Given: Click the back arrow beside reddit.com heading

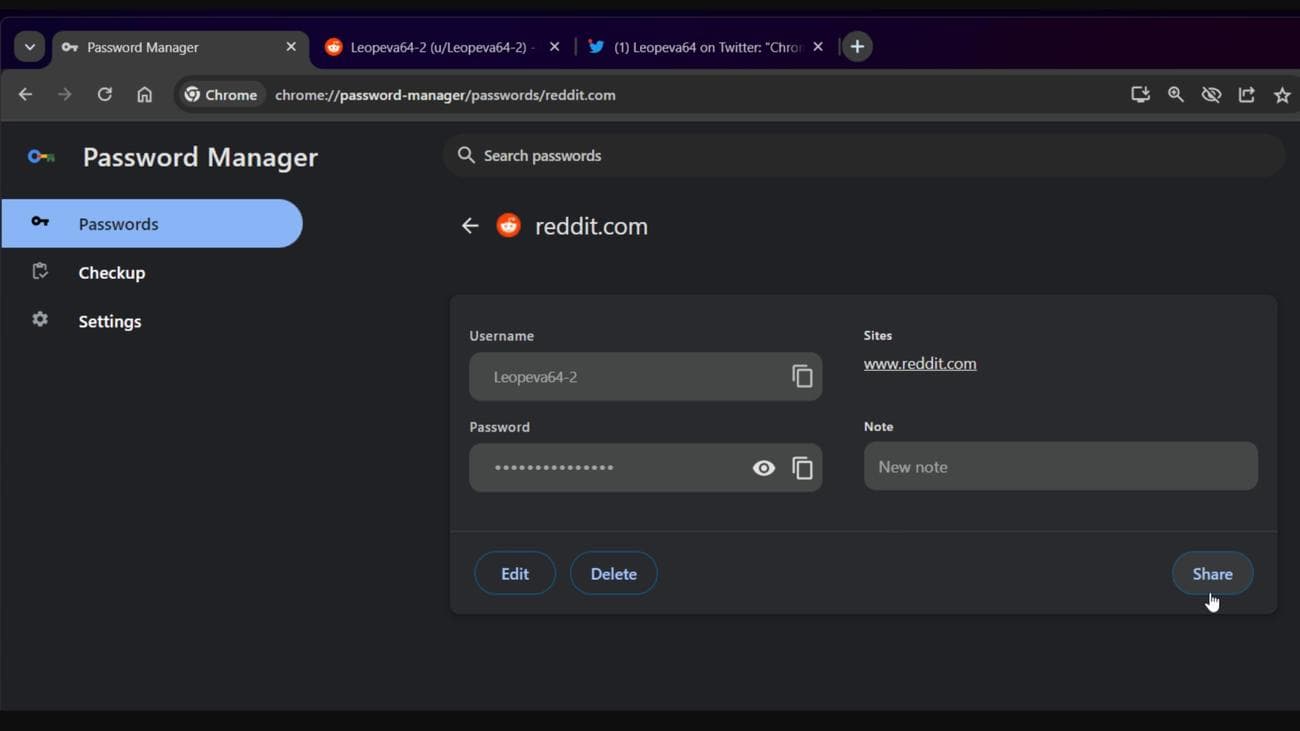Looking at the screenshot, I should click(x=470, y=225).
